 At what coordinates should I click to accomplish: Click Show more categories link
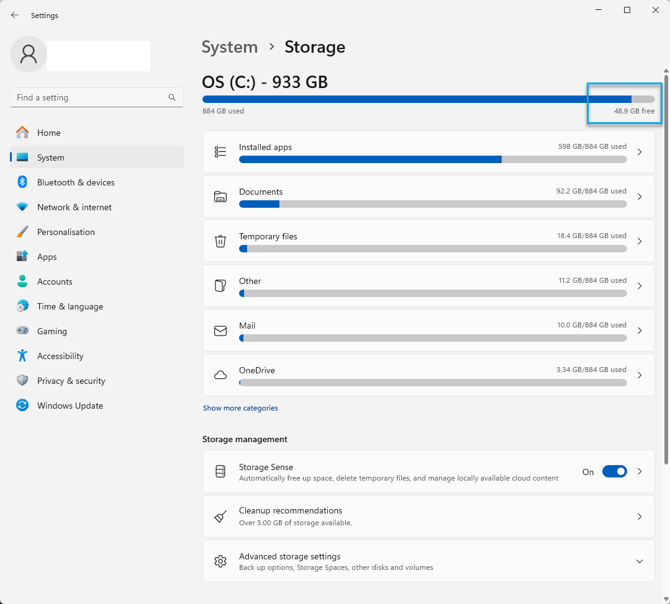coord(240,408)
